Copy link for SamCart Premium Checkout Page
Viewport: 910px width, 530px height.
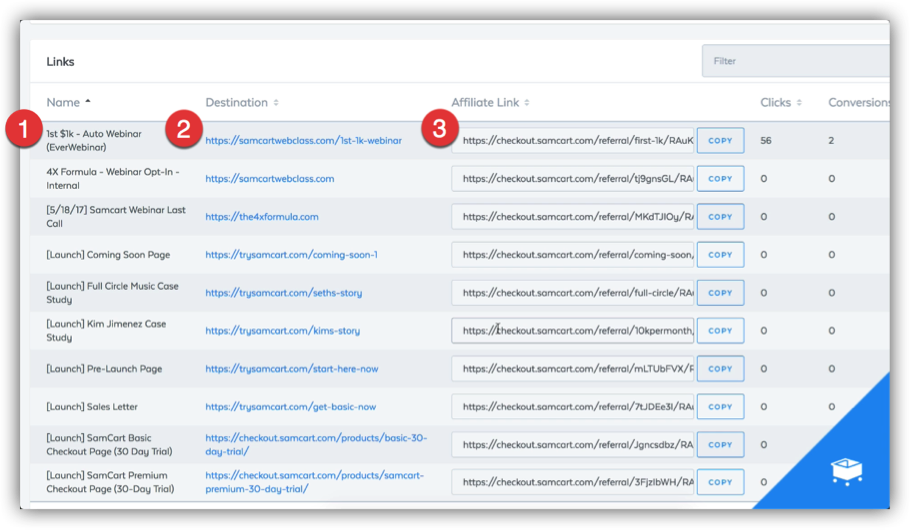(x=720, y=482)
